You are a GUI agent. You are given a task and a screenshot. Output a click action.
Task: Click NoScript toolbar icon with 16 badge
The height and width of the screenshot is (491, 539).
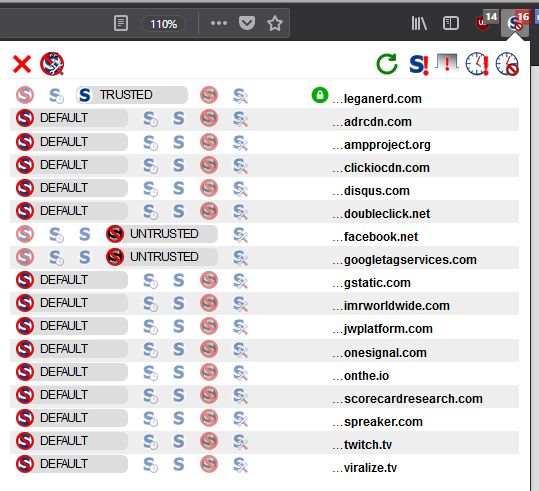(516, 22)
